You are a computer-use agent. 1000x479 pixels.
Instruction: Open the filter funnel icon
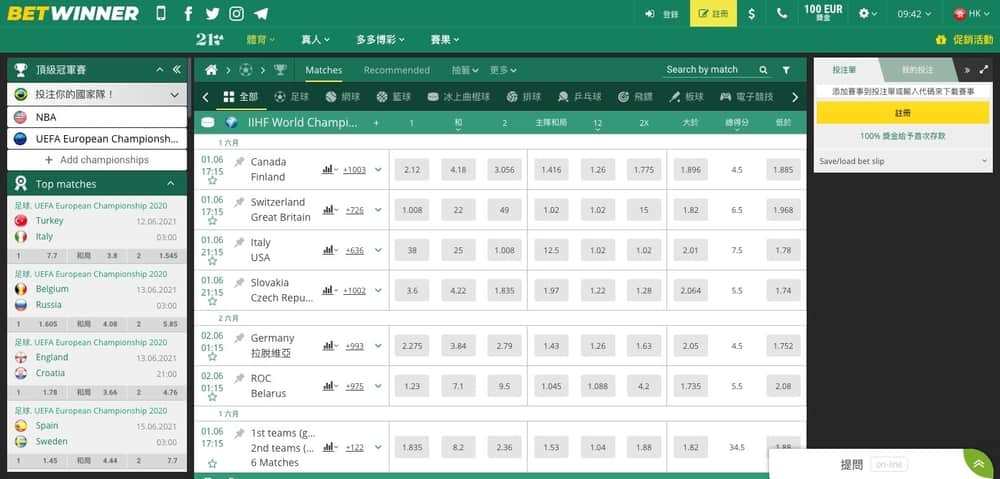[x=786, y=70]
